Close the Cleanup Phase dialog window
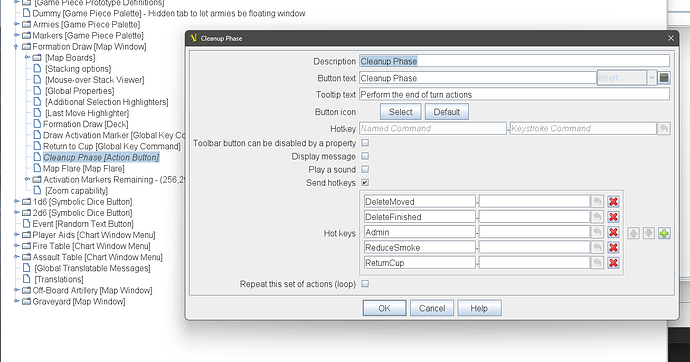 coord(671,38)
